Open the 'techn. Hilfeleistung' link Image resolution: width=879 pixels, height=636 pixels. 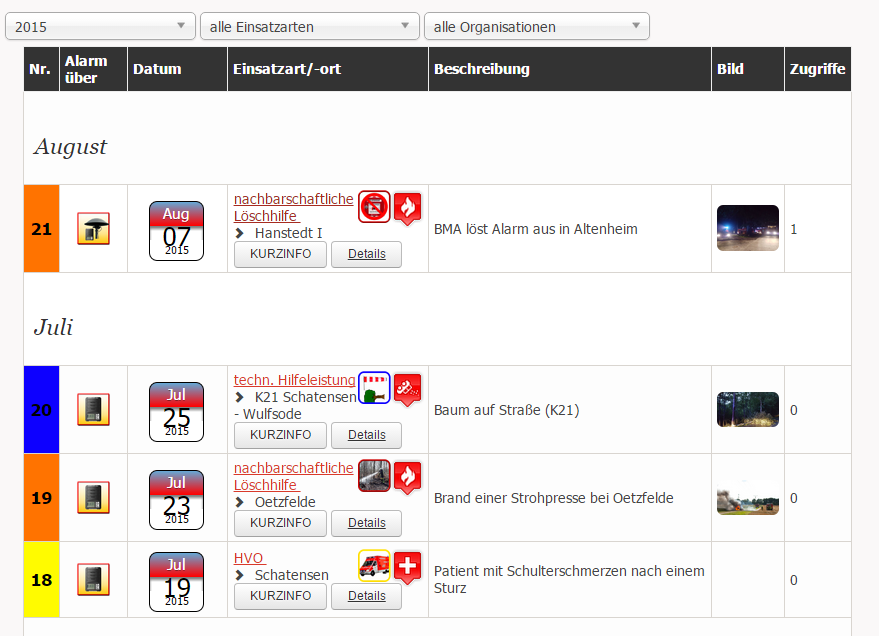click(x=294, y=380)
